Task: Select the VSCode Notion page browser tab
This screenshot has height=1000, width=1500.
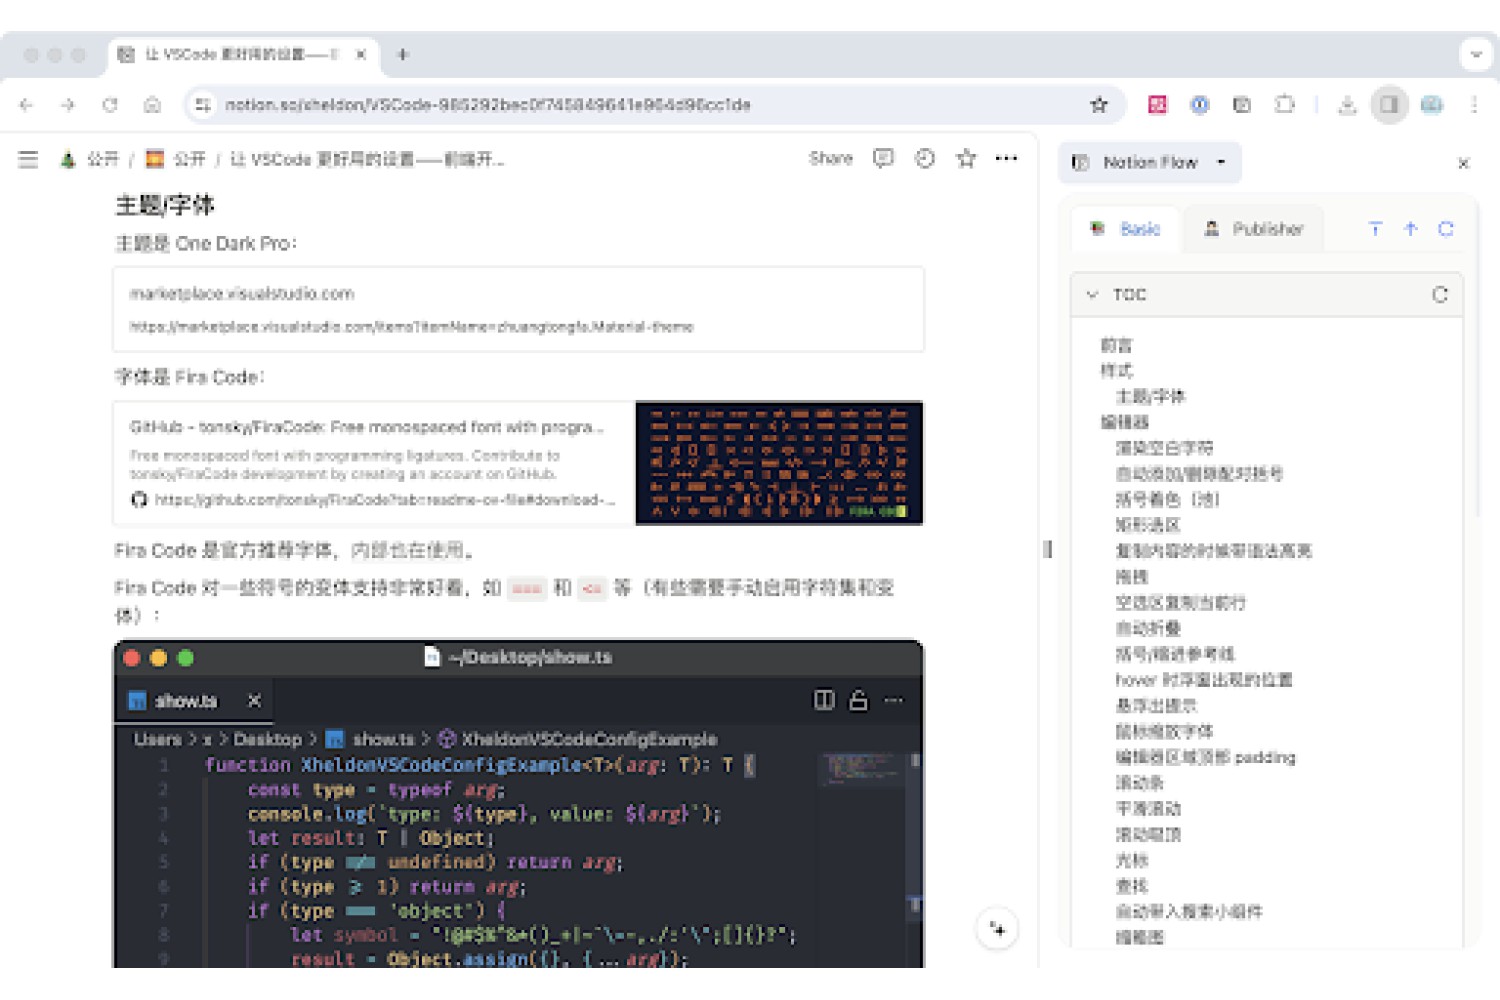Action: [243, 55]
